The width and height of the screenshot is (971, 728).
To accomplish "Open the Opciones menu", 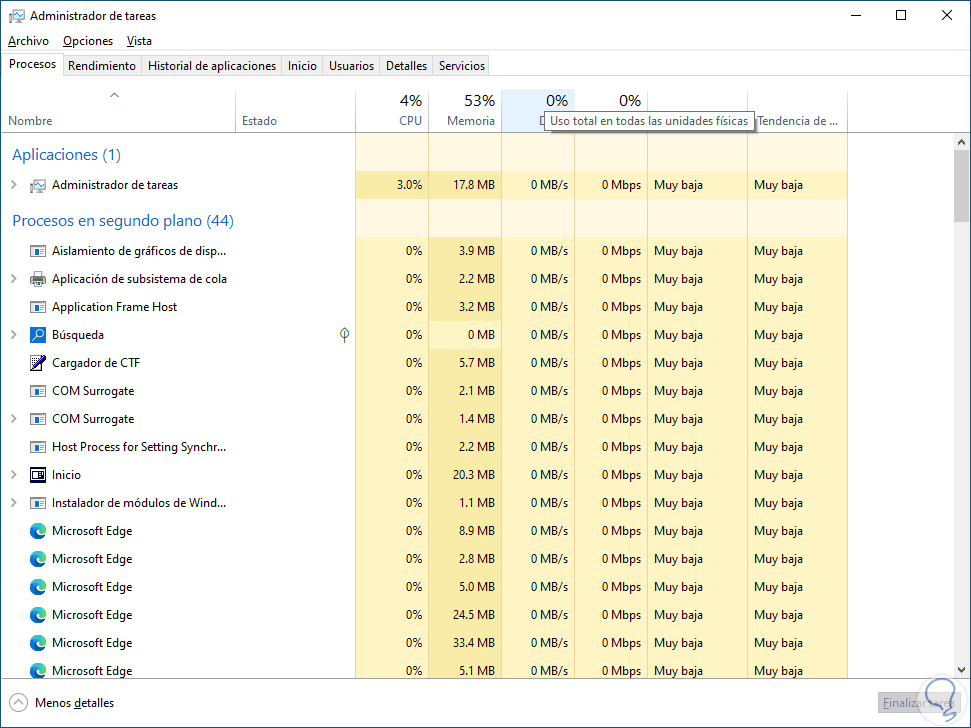I will tap(88, 41).
